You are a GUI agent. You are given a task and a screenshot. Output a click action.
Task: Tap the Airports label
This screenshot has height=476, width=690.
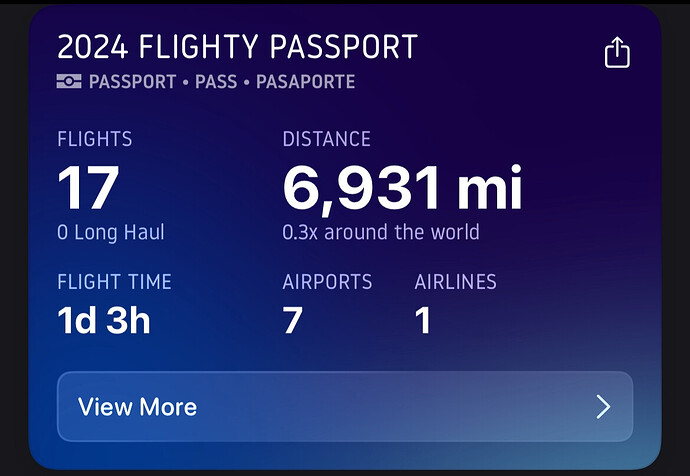[x=327, y=282]
